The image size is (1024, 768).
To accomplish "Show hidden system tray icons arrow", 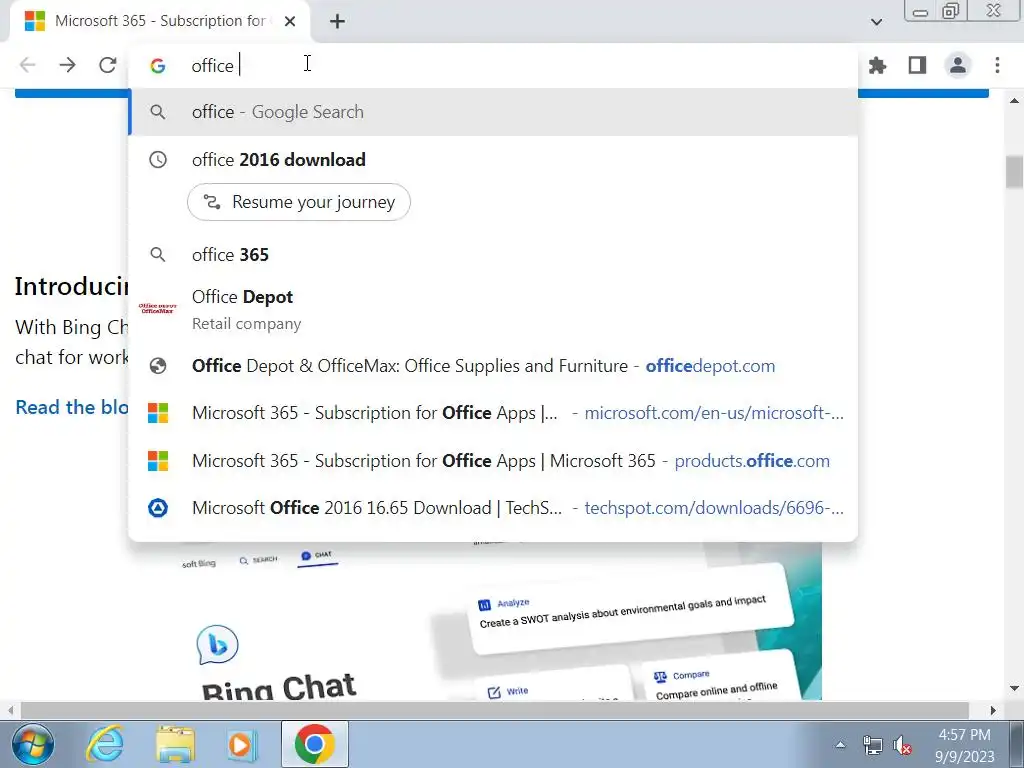I will 840,745.
